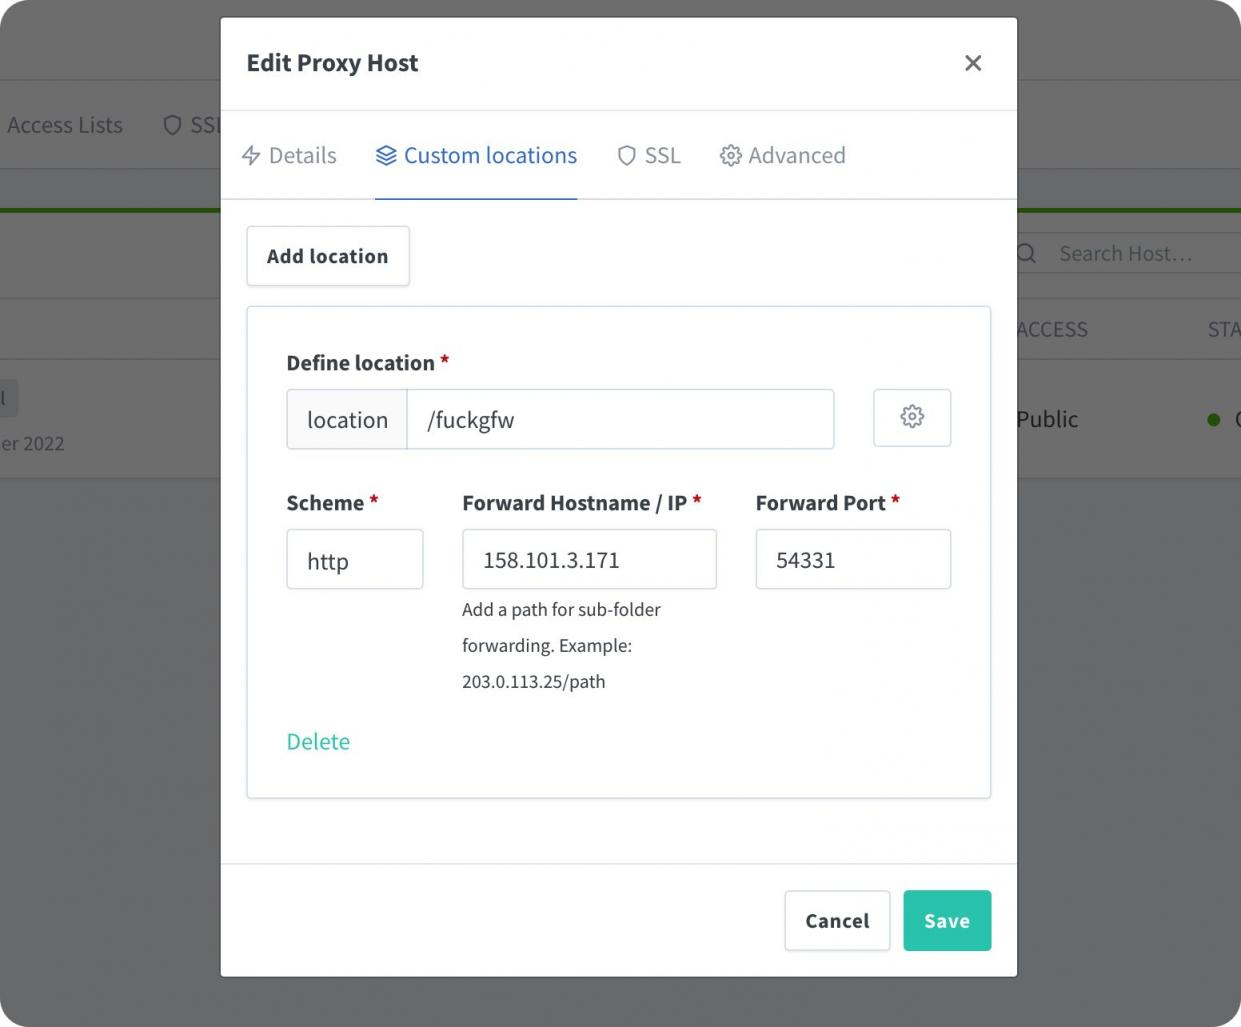Save the proxy host changes
Image resolution: width=1241 pixels, height=1027 pixels.
point(946,920)
